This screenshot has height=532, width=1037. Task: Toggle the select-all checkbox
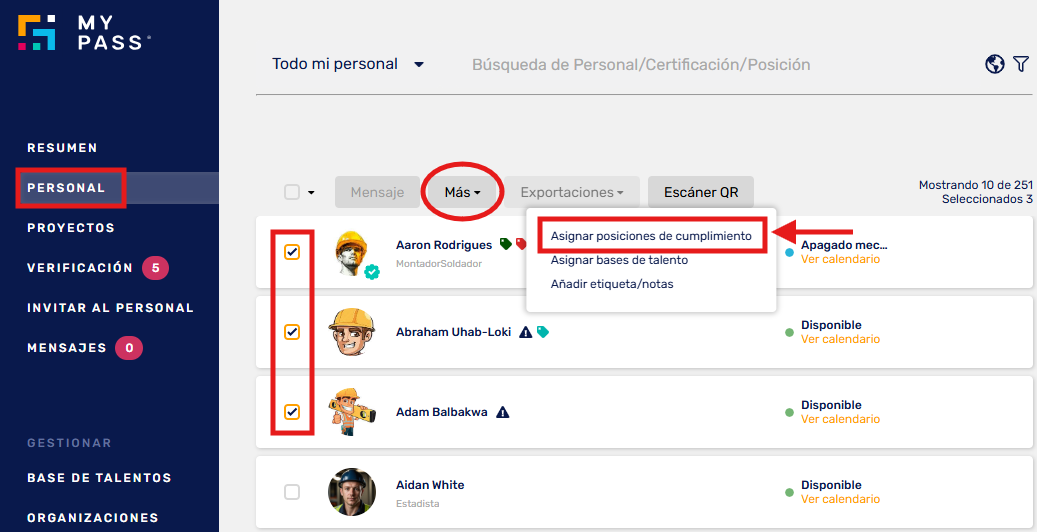(292, 193)
